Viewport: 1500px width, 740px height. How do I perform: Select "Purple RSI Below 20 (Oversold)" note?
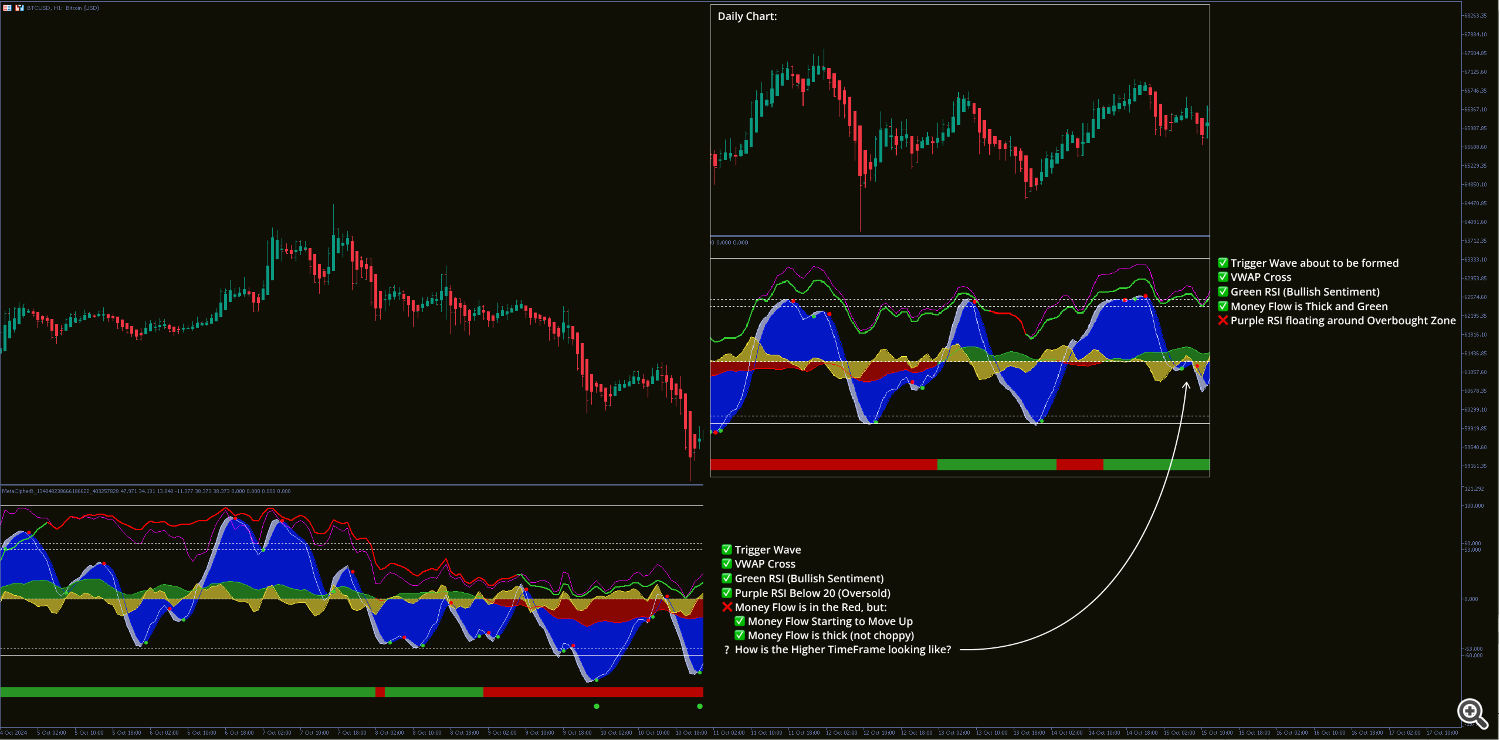(x=812, y=593)
